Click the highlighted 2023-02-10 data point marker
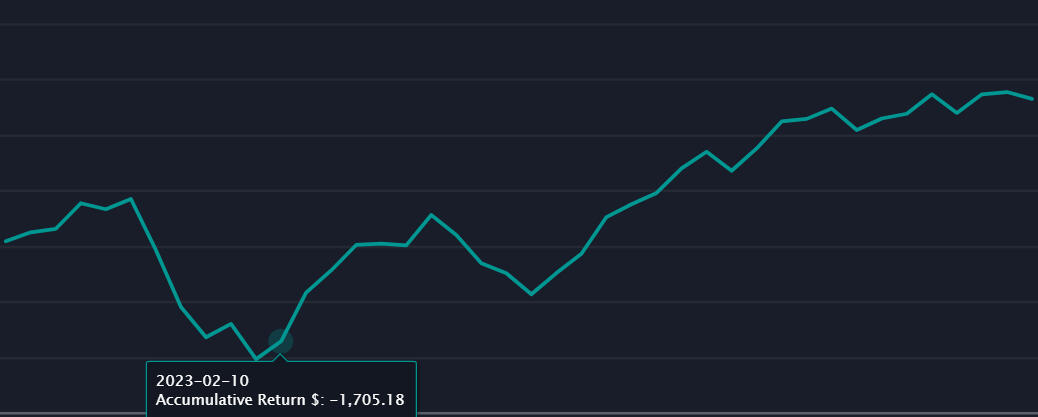 [281, 342]
